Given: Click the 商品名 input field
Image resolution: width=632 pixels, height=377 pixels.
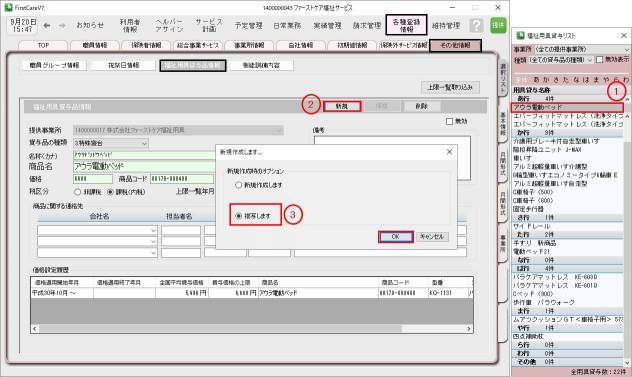Looking at the screenshot, I should 144,166.
